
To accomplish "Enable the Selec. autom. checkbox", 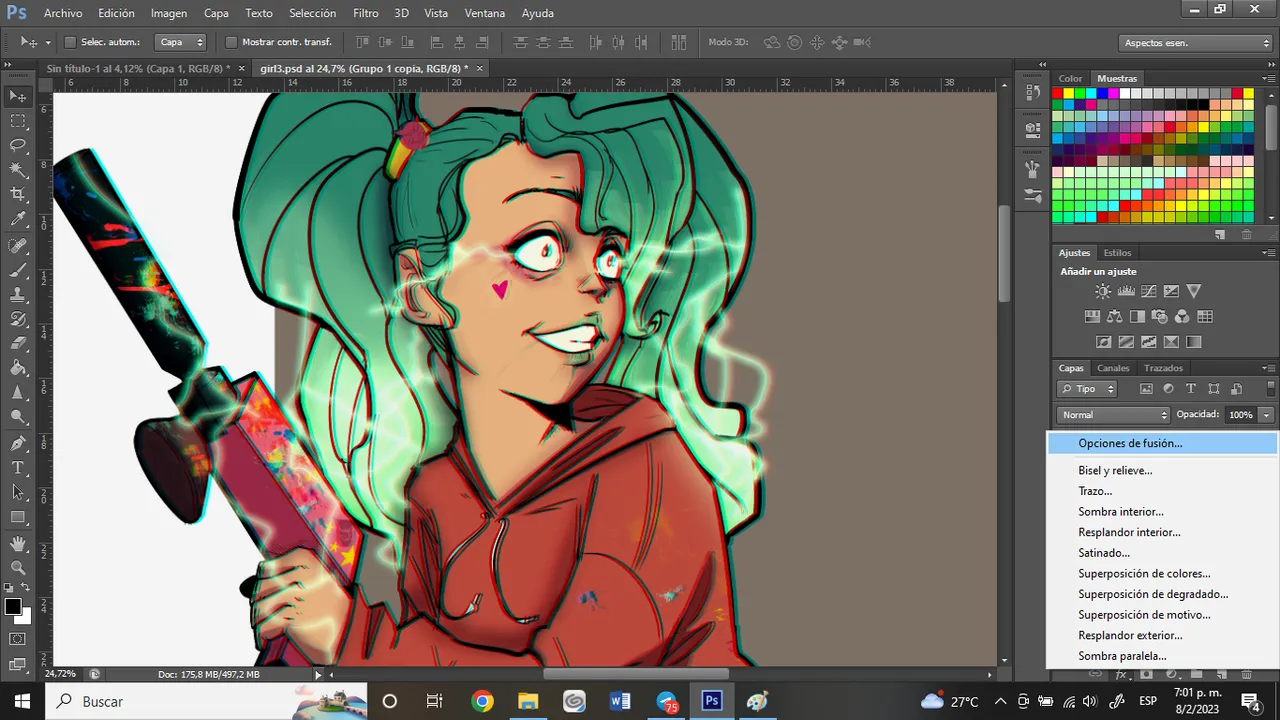I will (70, 42).
